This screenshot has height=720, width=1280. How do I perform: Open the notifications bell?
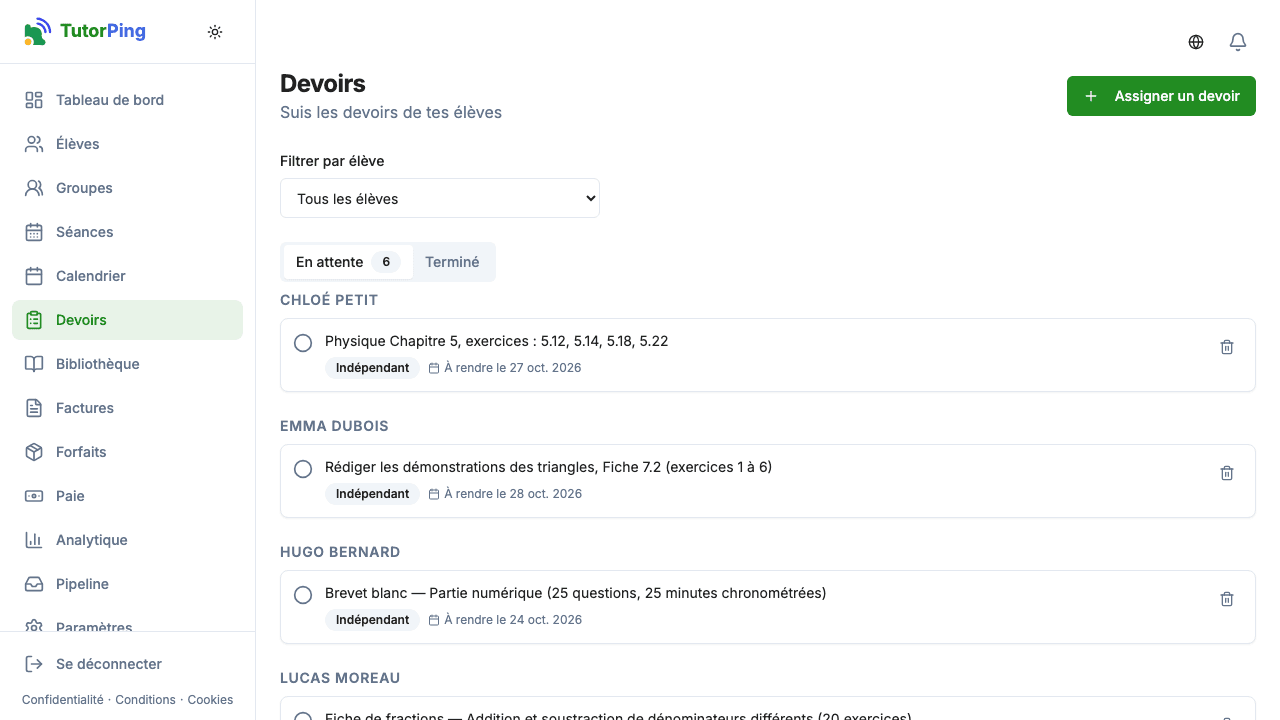[1238, 42]
